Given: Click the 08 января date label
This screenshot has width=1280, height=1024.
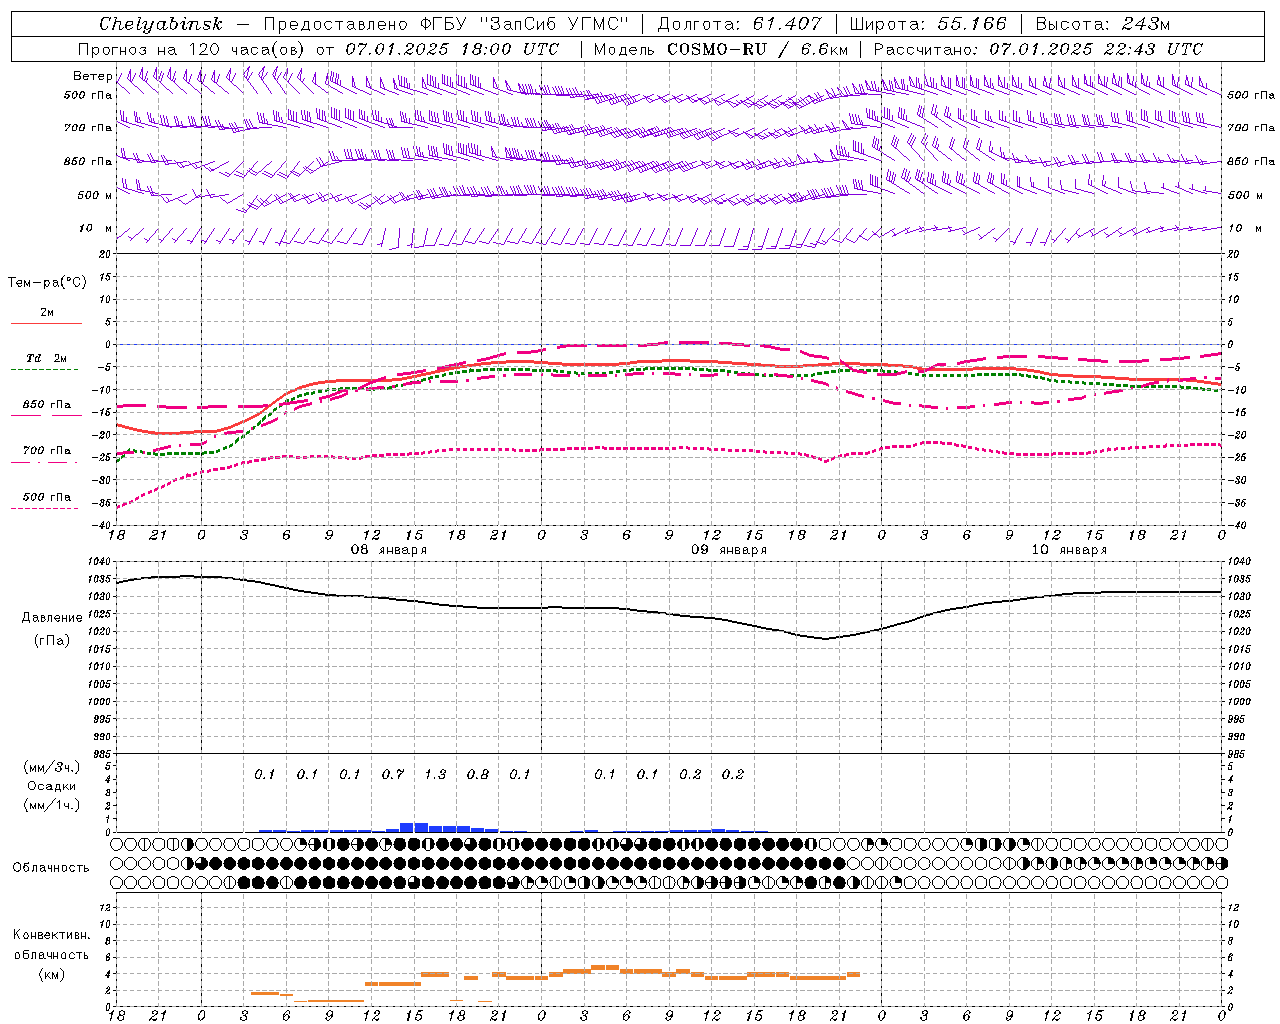Looking at the screenshot, I should pos(388,550).
